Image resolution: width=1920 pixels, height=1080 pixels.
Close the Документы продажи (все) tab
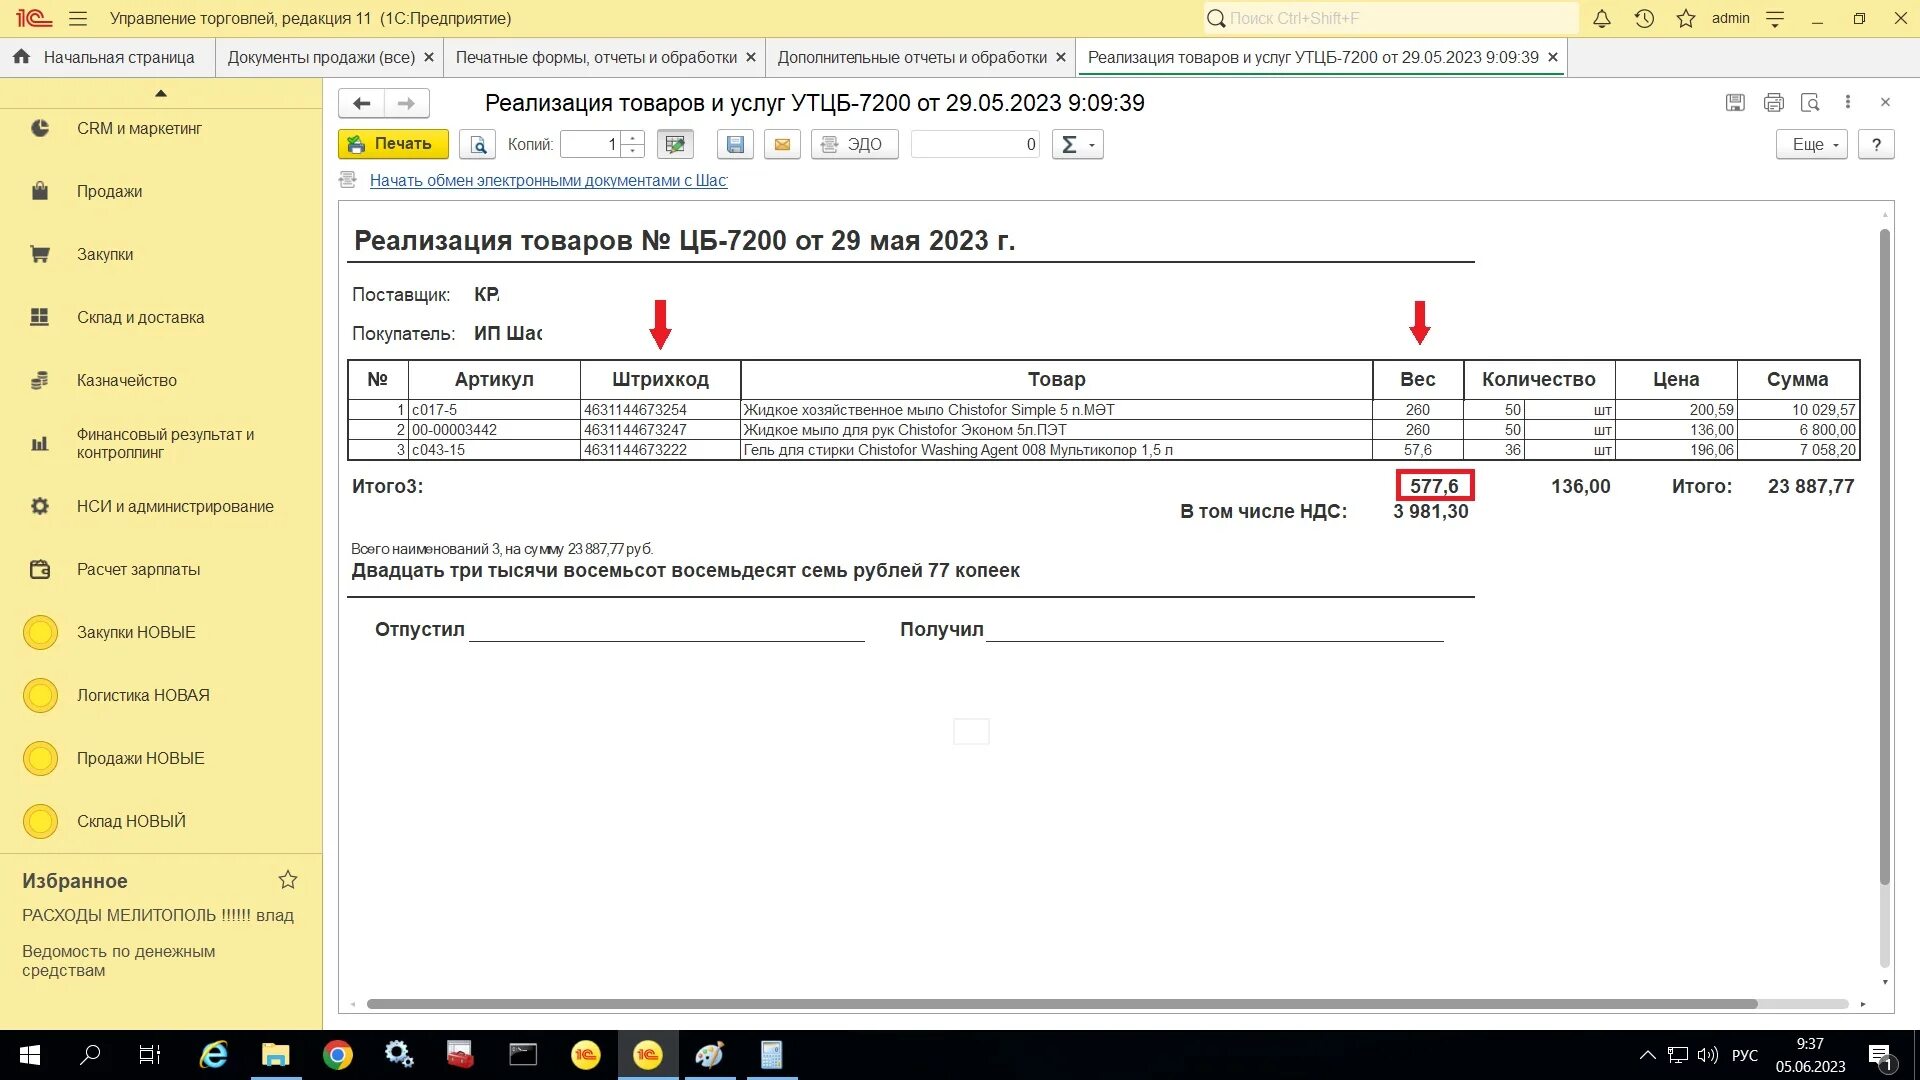click(x=429, y=57)
